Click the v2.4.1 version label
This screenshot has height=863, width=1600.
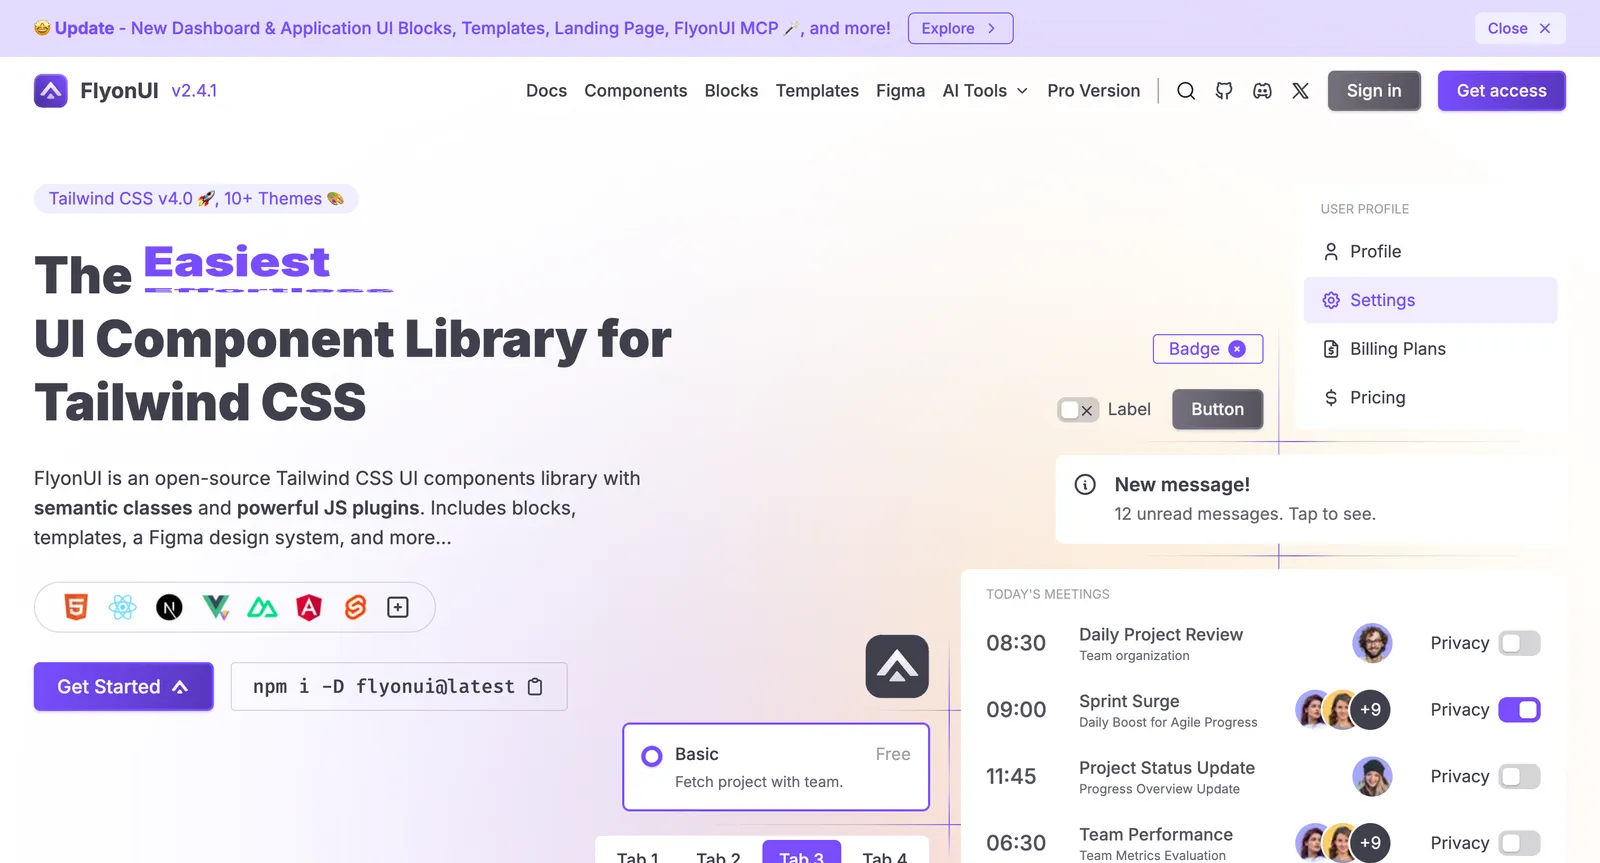tap(194, 91)
